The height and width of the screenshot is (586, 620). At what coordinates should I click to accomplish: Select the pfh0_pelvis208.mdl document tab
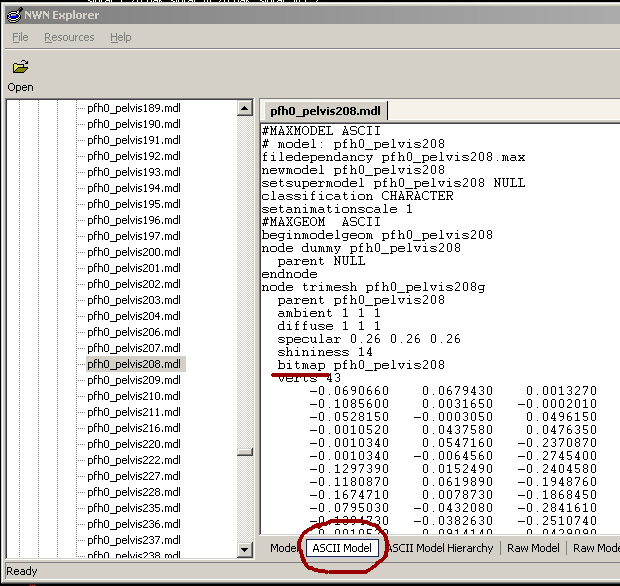pyautogui.click(x=325, y=111)
